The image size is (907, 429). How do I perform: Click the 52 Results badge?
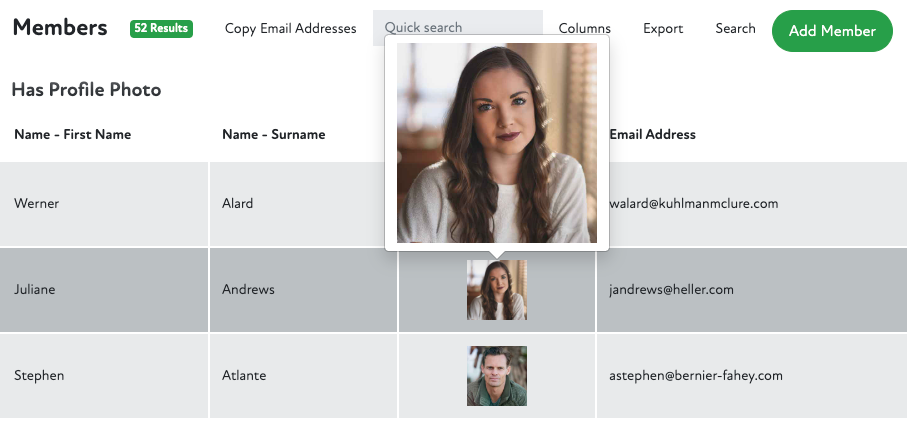click(x=161, y=29)
